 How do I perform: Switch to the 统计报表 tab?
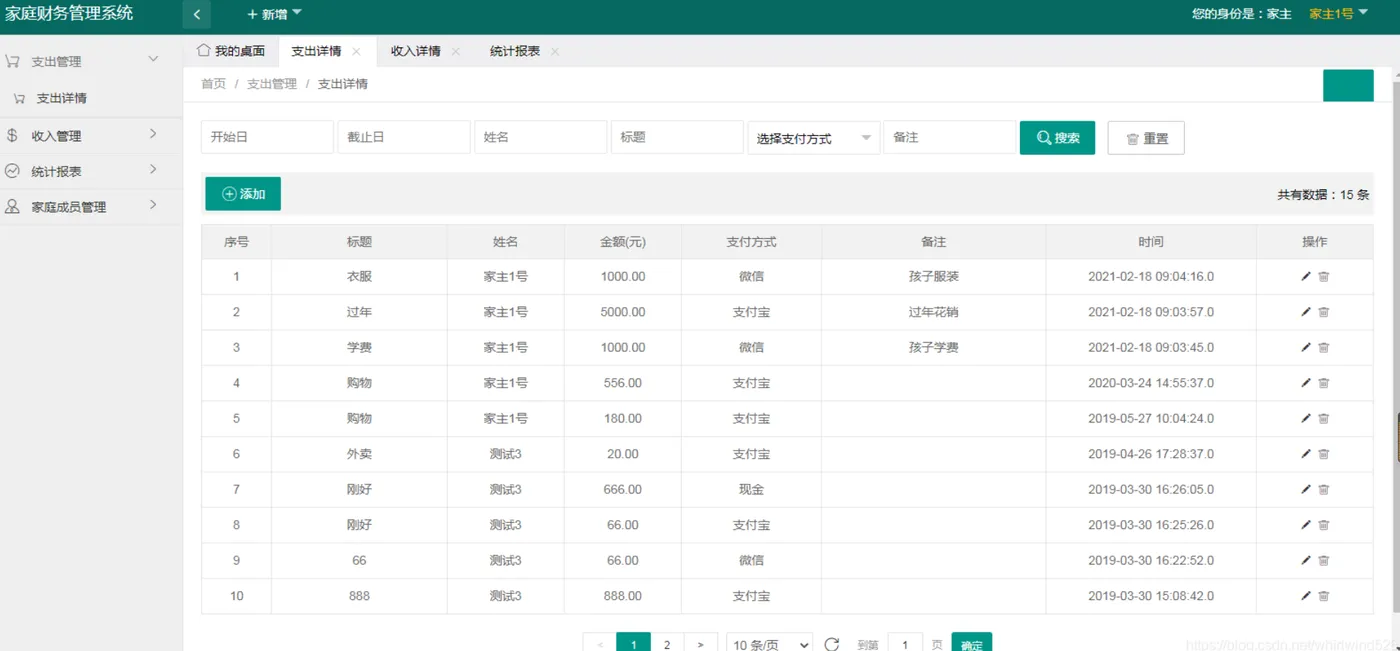pos(515,51)
